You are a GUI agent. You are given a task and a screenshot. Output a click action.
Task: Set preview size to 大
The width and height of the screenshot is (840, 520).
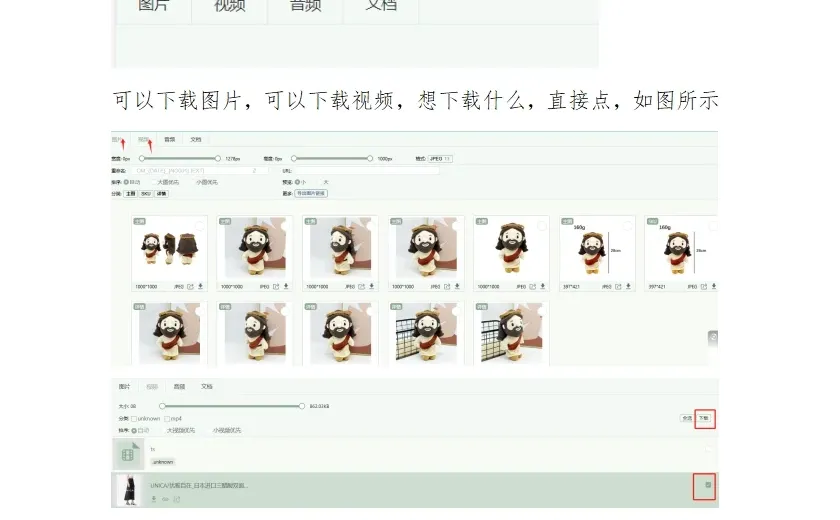[x=323, y=182]
